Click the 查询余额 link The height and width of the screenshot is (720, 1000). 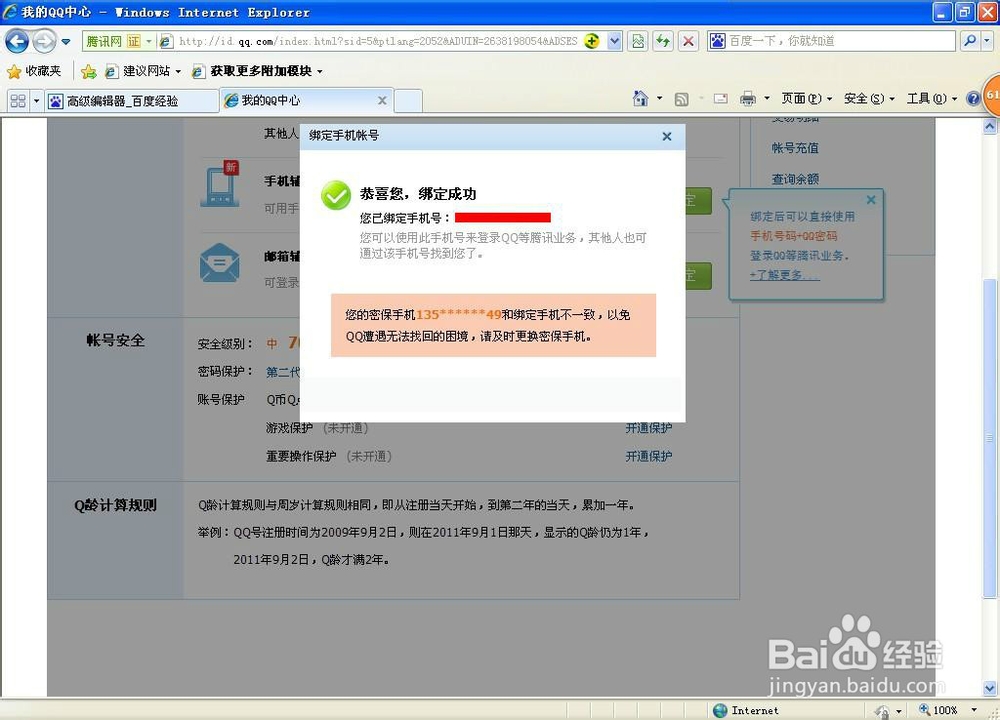point(795,179)
